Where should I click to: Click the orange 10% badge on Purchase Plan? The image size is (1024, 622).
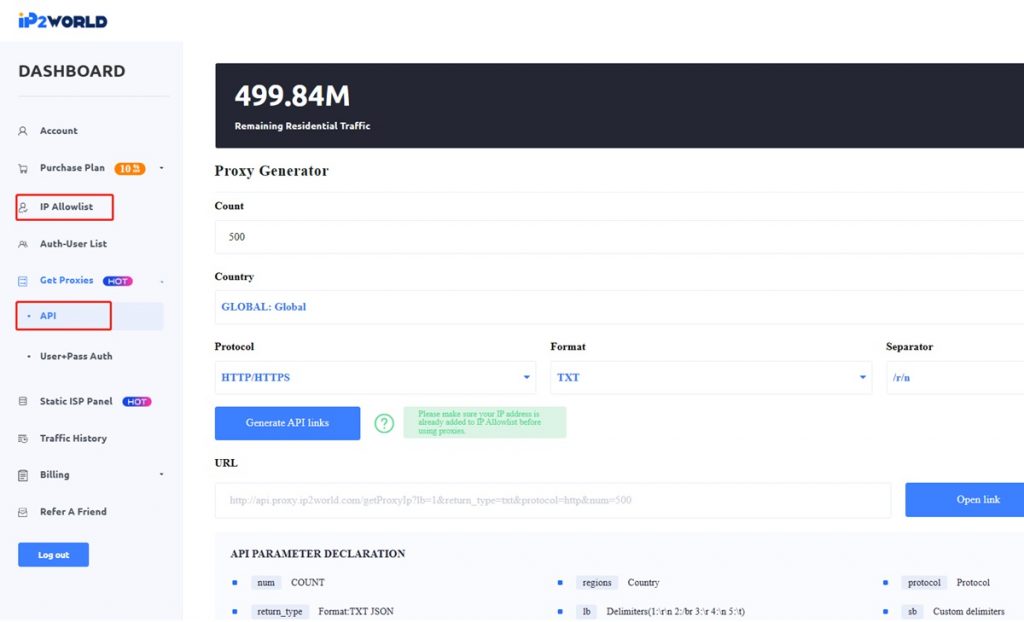130,169
